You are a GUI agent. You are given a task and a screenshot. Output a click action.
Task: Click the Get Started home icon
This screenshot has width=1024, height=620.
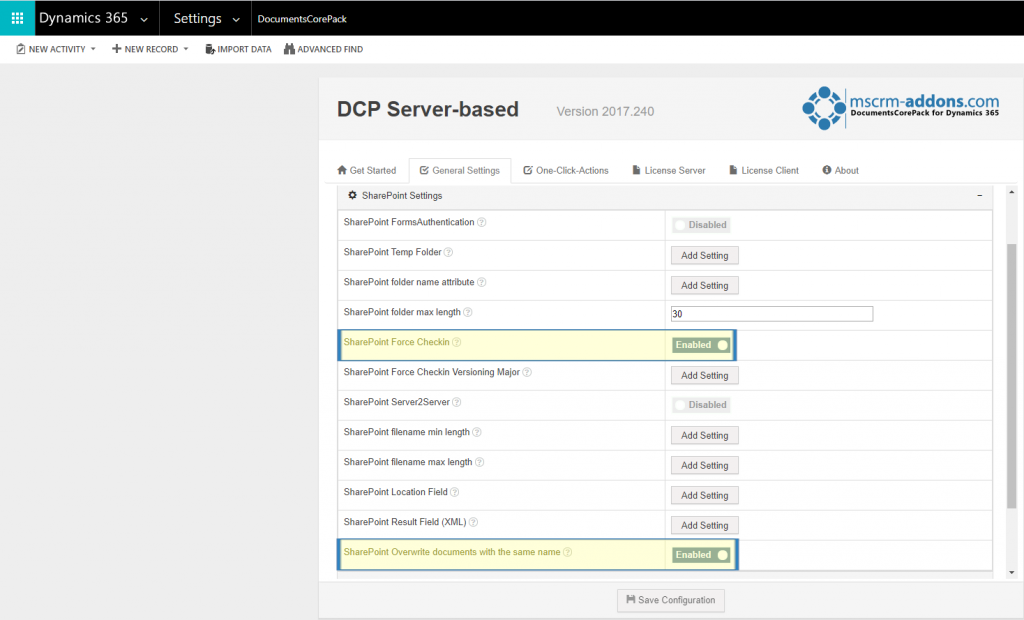pyautogui.click(x=344, y=170)
